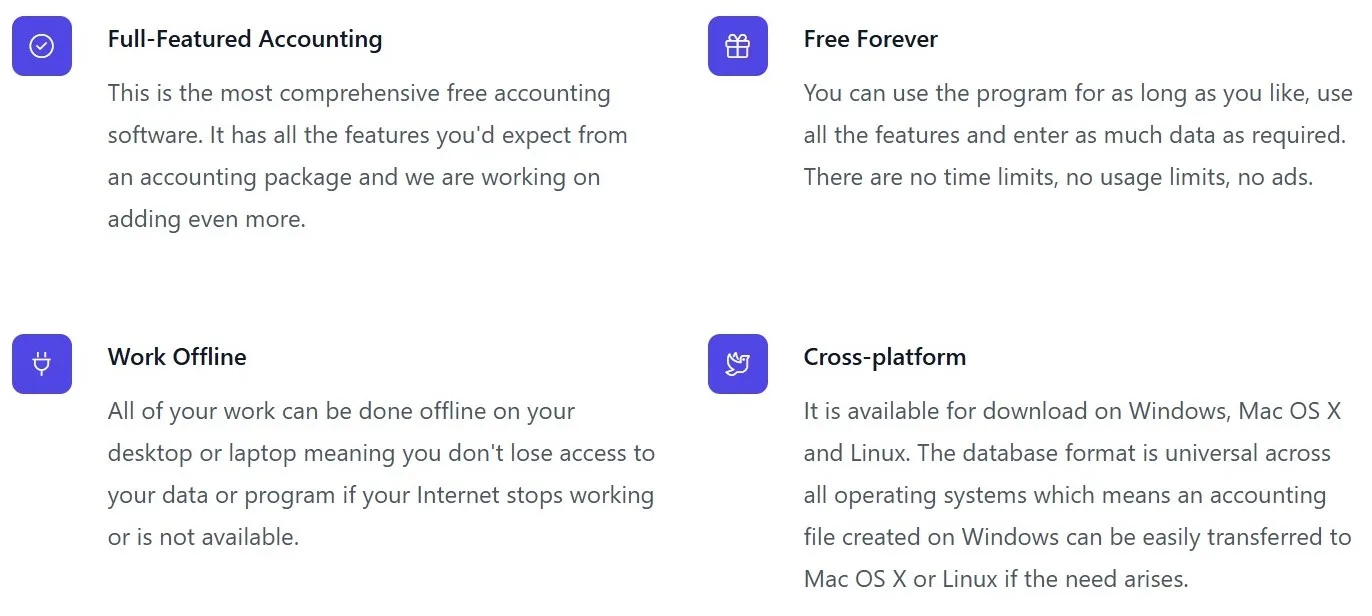Click the line beginning "You can use the program"

[1078, 94]
